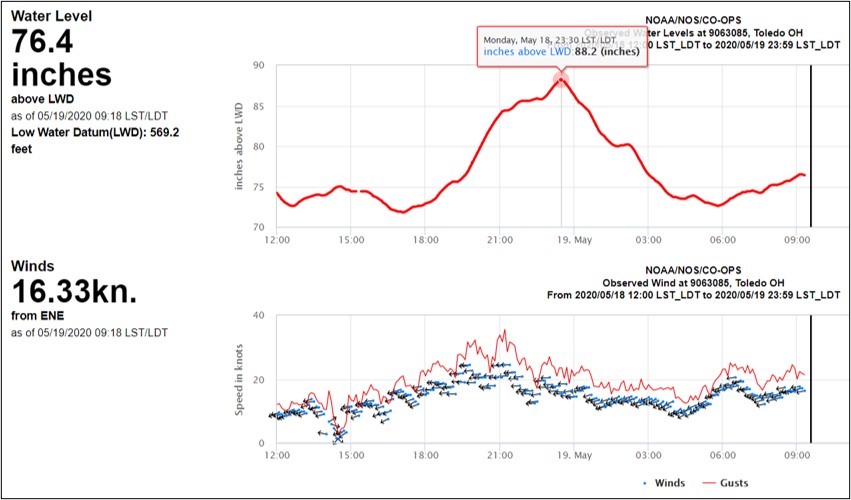Image resolution: width=851 pixels, height=500 pixels.
Task: Click the 76.4 water level value
Action: [42, 41]
